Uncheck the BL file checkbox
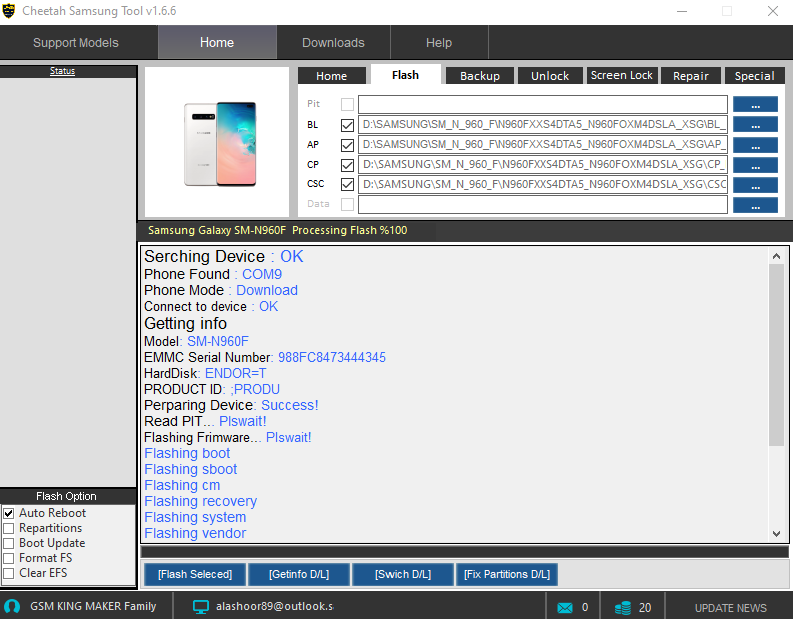This screenshot has width=793, height=619. (x=347, y=125)
